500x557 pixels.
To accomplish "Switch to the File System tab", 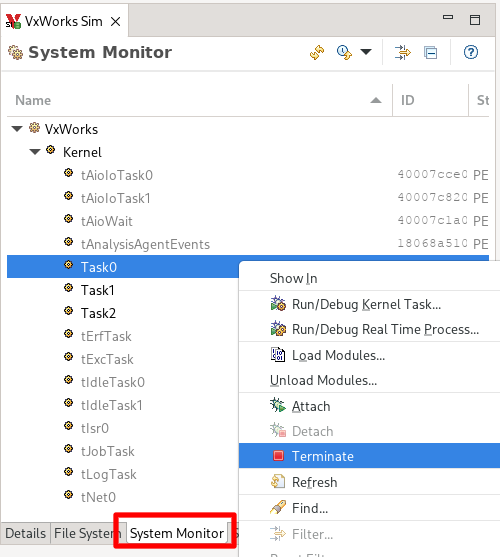I will coord(88,533).
